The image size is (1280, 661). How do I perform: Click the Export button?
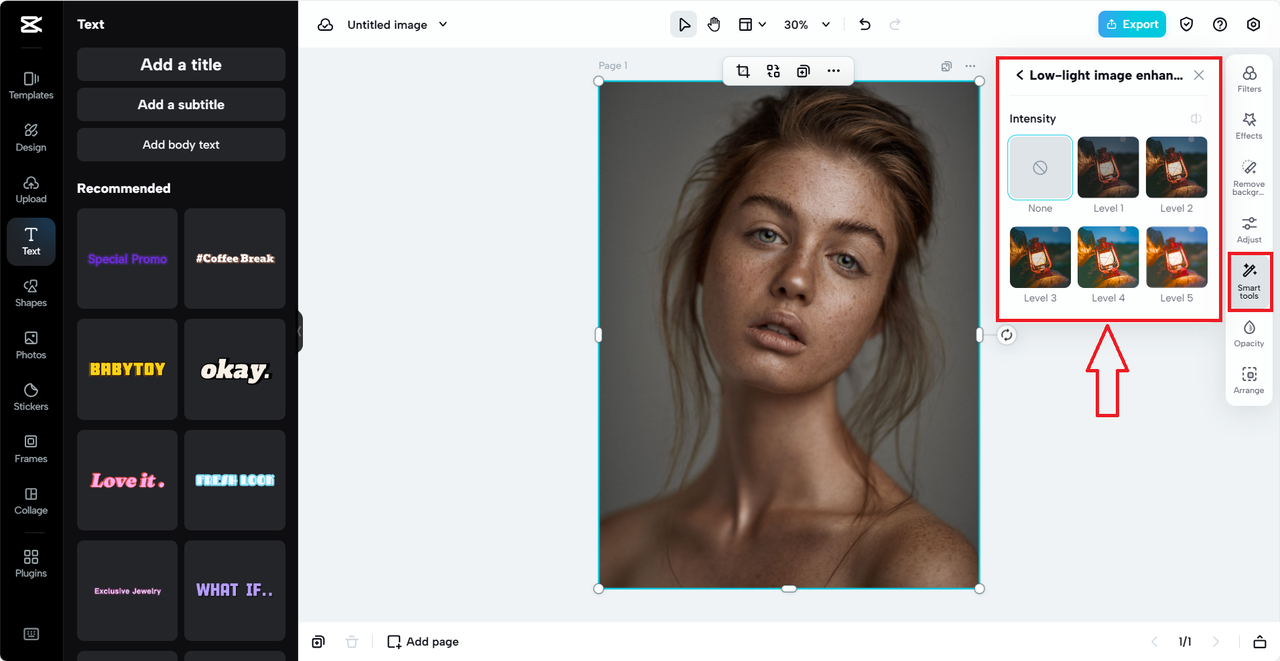point(1132,24)
